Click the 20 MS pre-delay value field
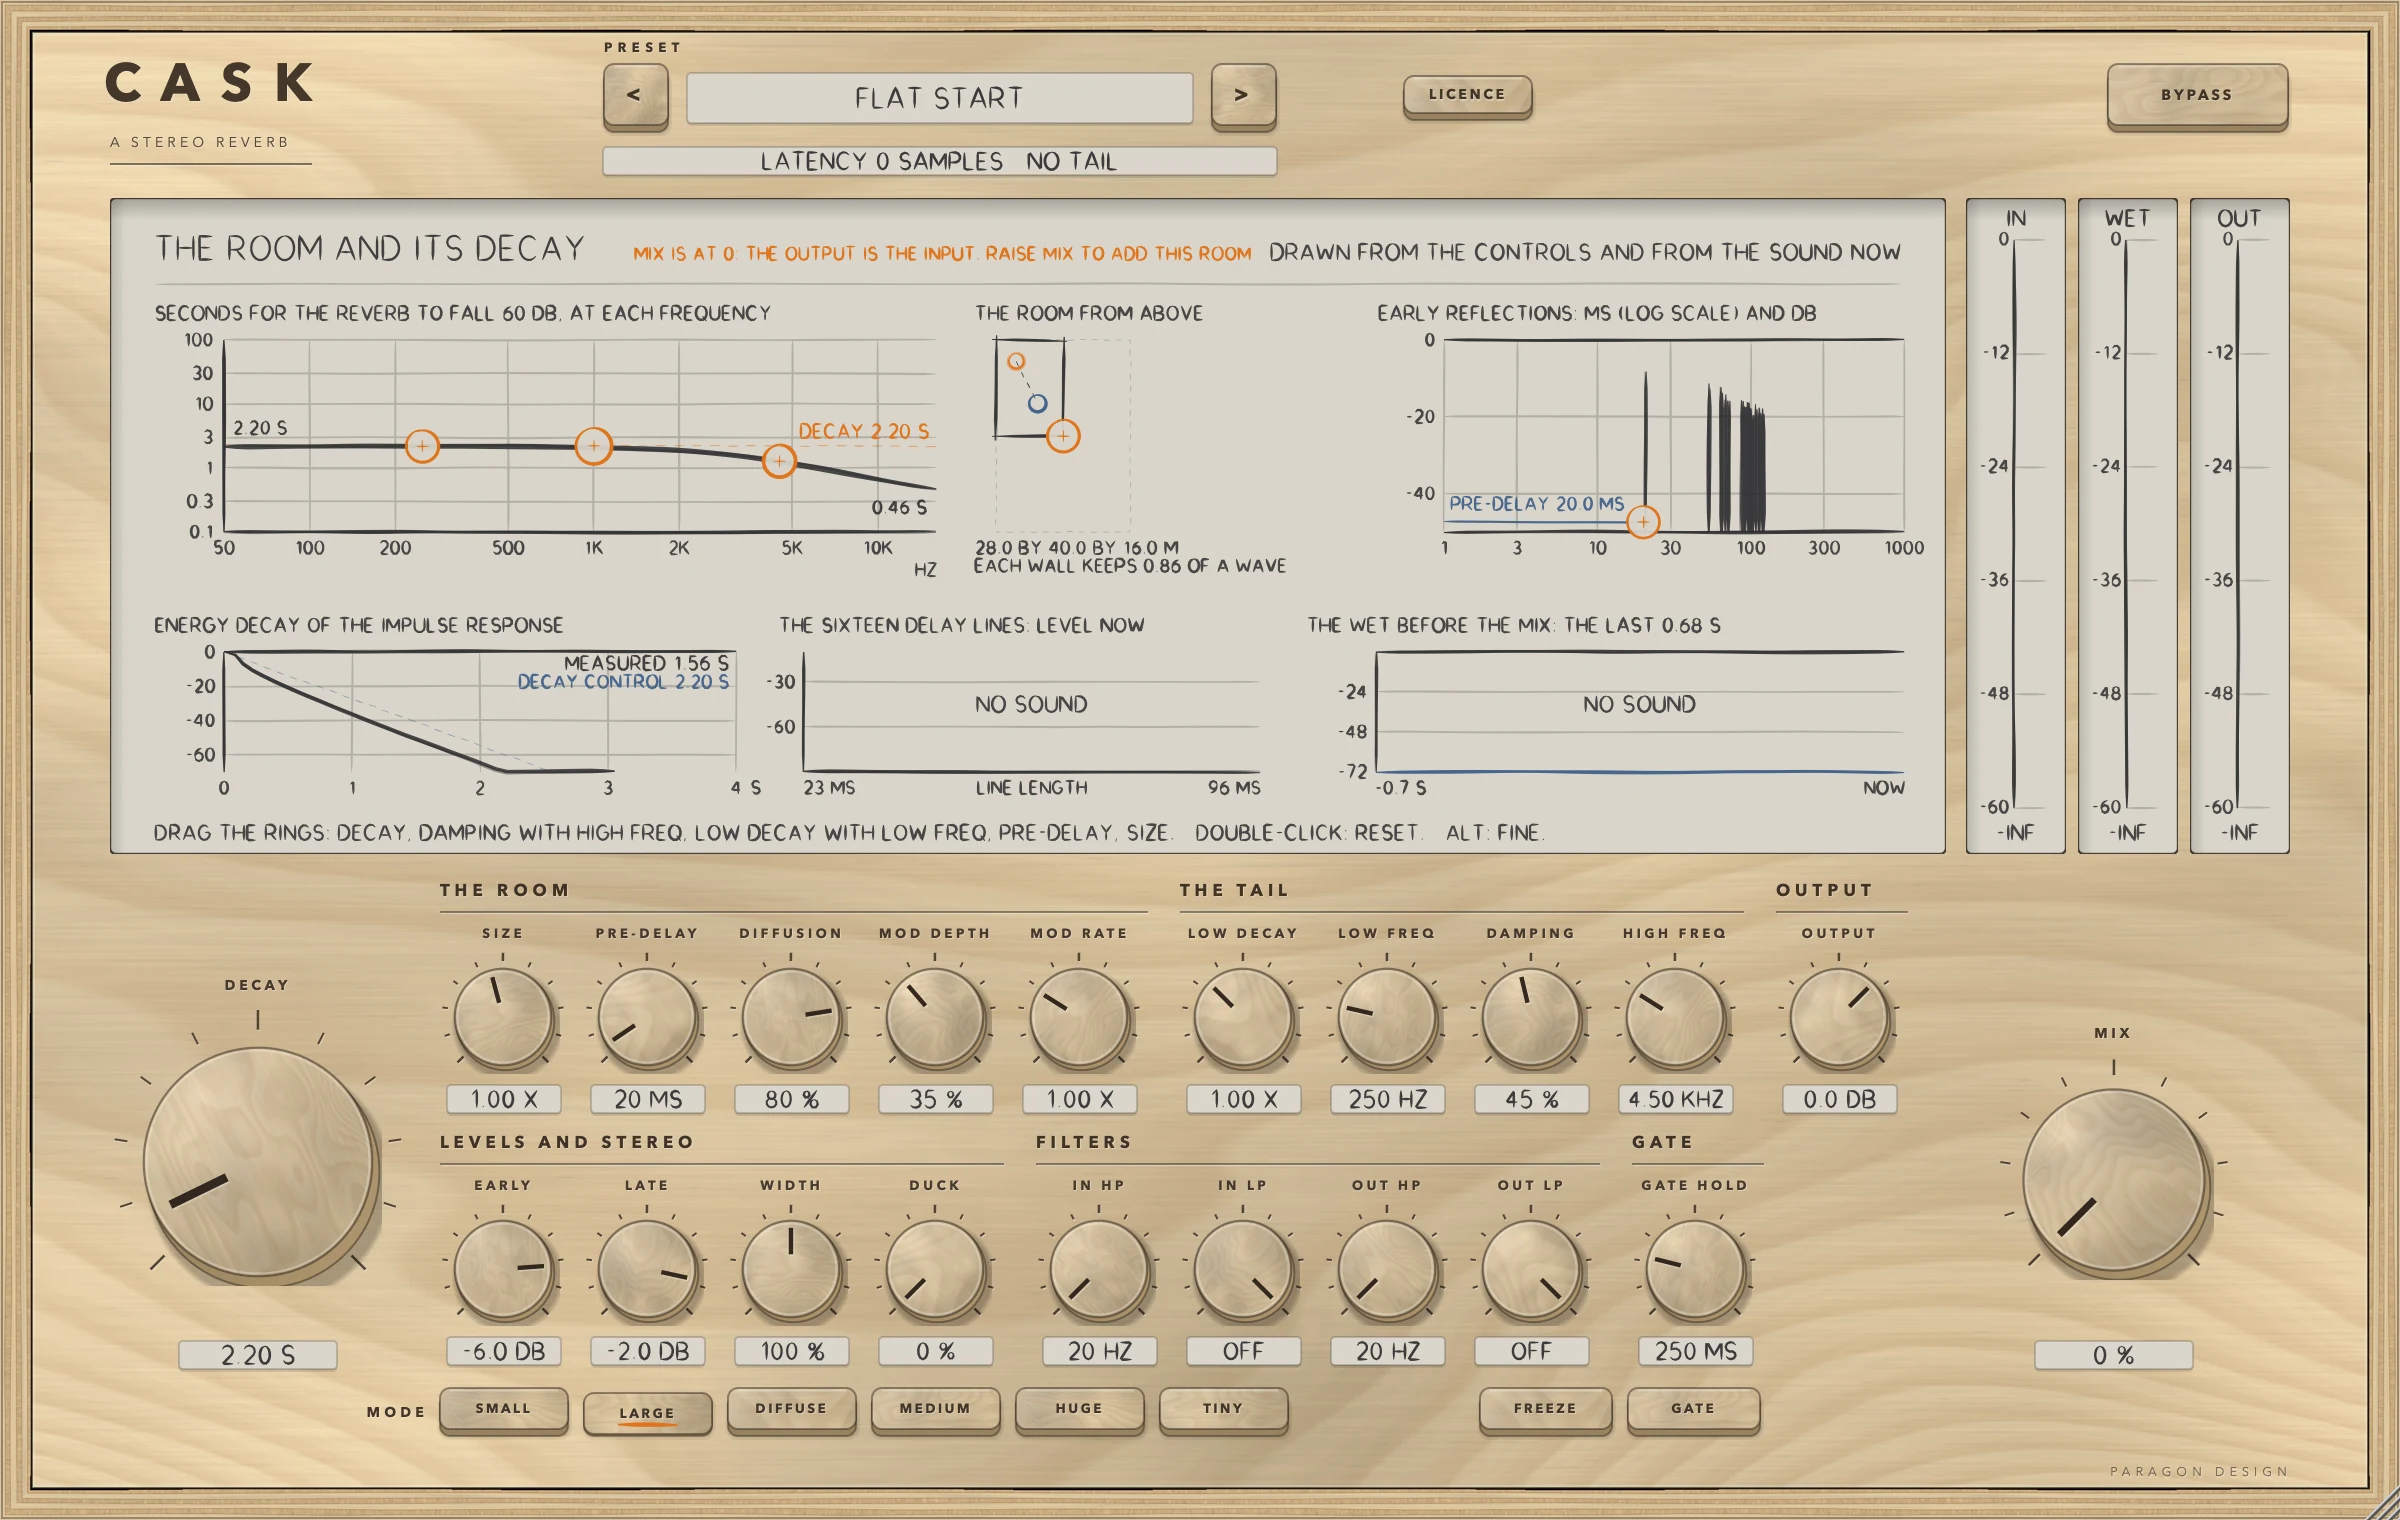The image size is (2400, 1520). point(648,1099)
